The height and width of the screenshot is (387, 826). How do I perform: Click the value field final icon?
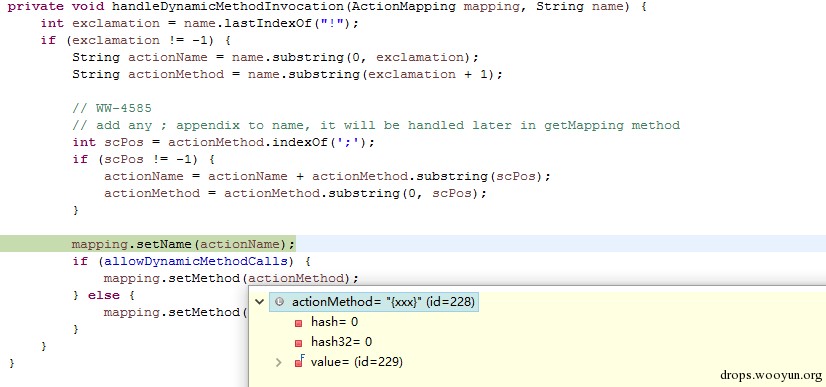pyautogui.click(x=299, y=362)
